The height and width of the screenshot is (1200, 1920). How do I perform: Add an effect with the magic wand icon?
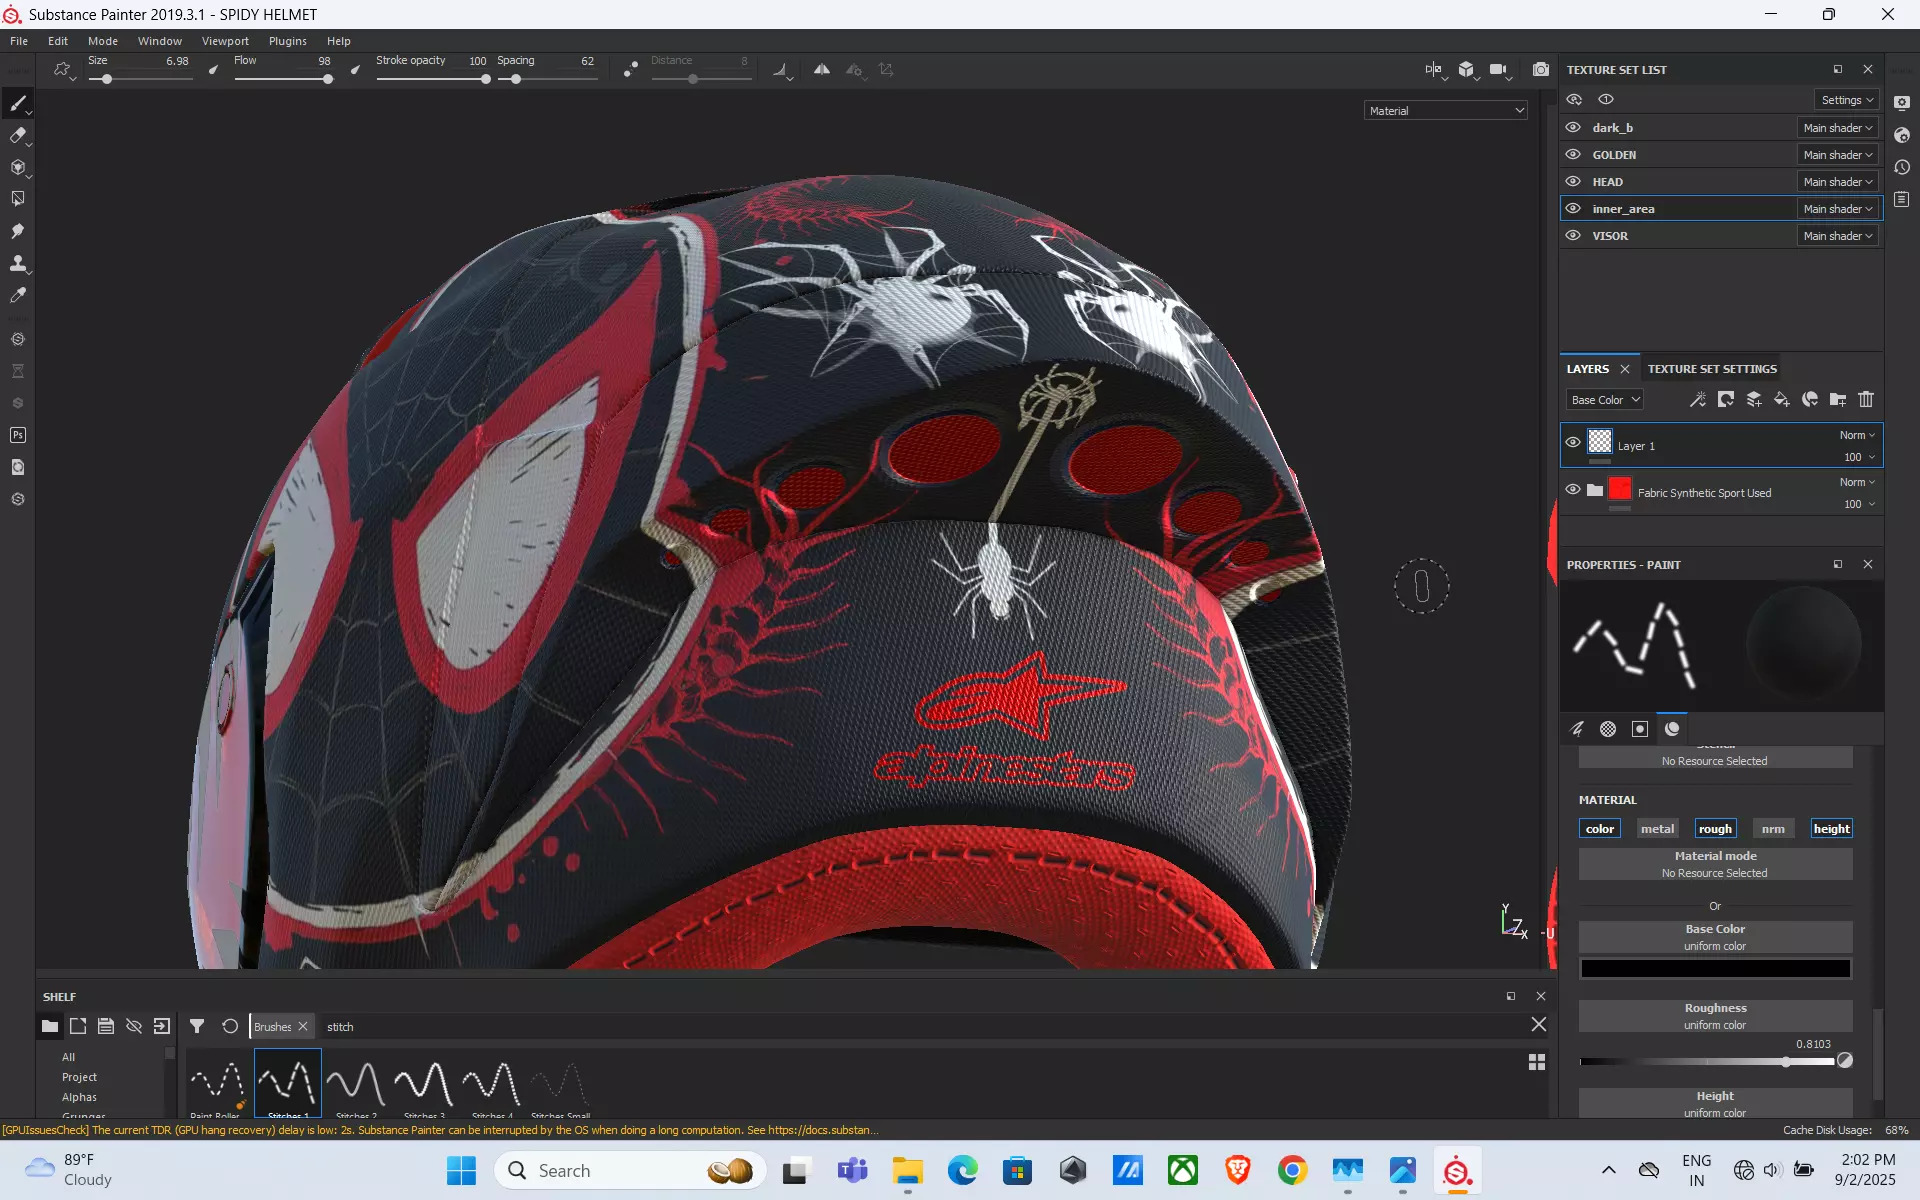(1697, 400)
